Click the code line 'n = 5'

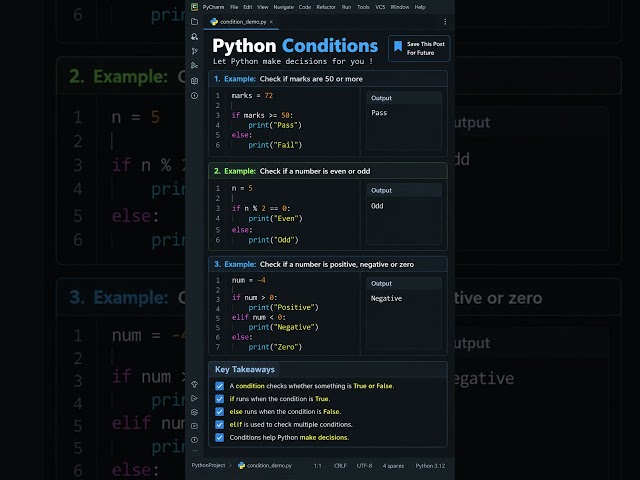click(242, 188)
